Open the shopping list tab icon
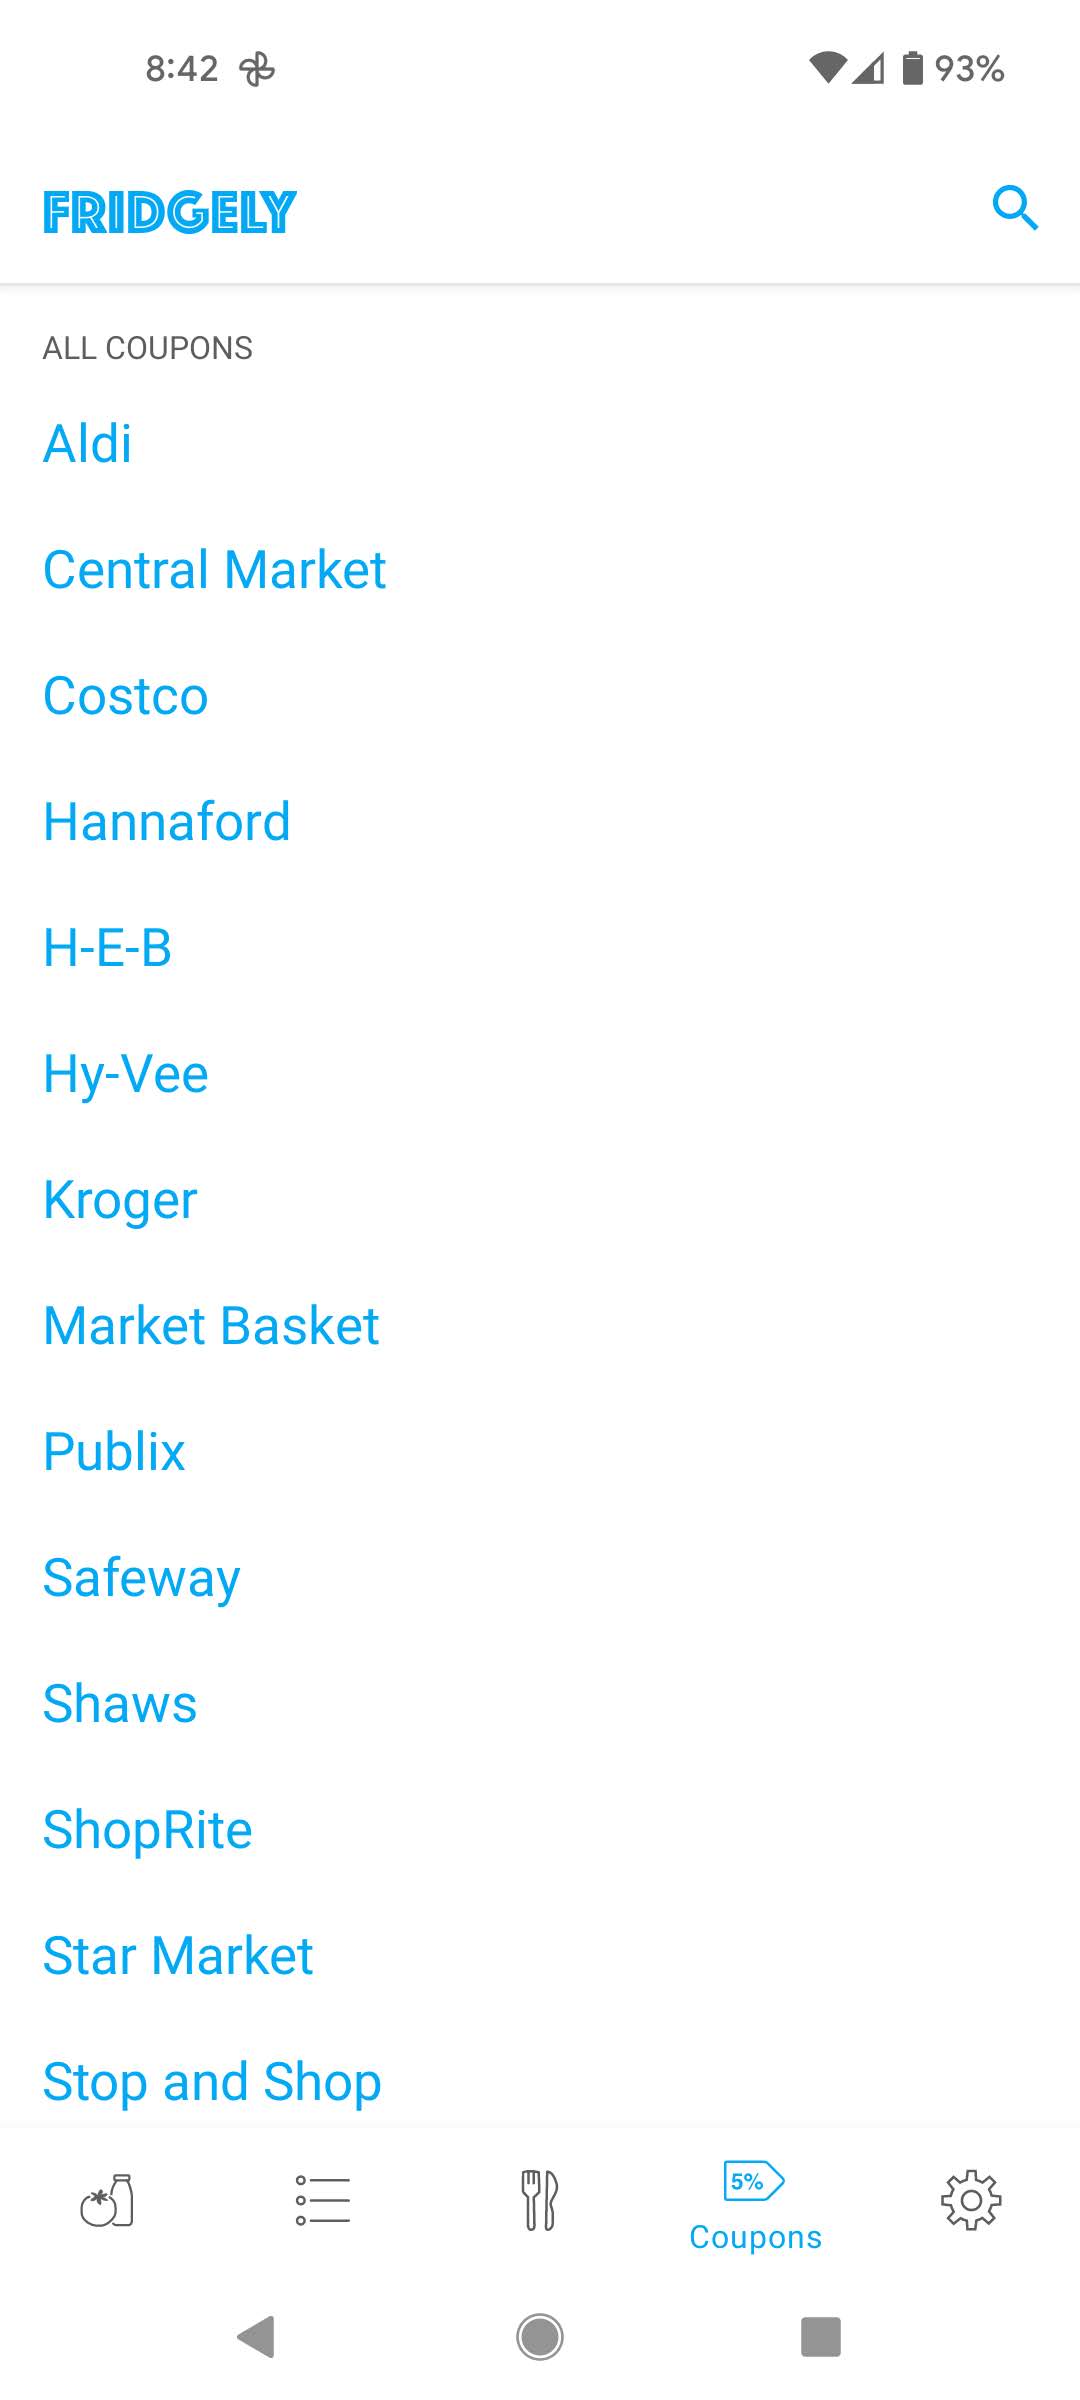 pos(322,2200)
